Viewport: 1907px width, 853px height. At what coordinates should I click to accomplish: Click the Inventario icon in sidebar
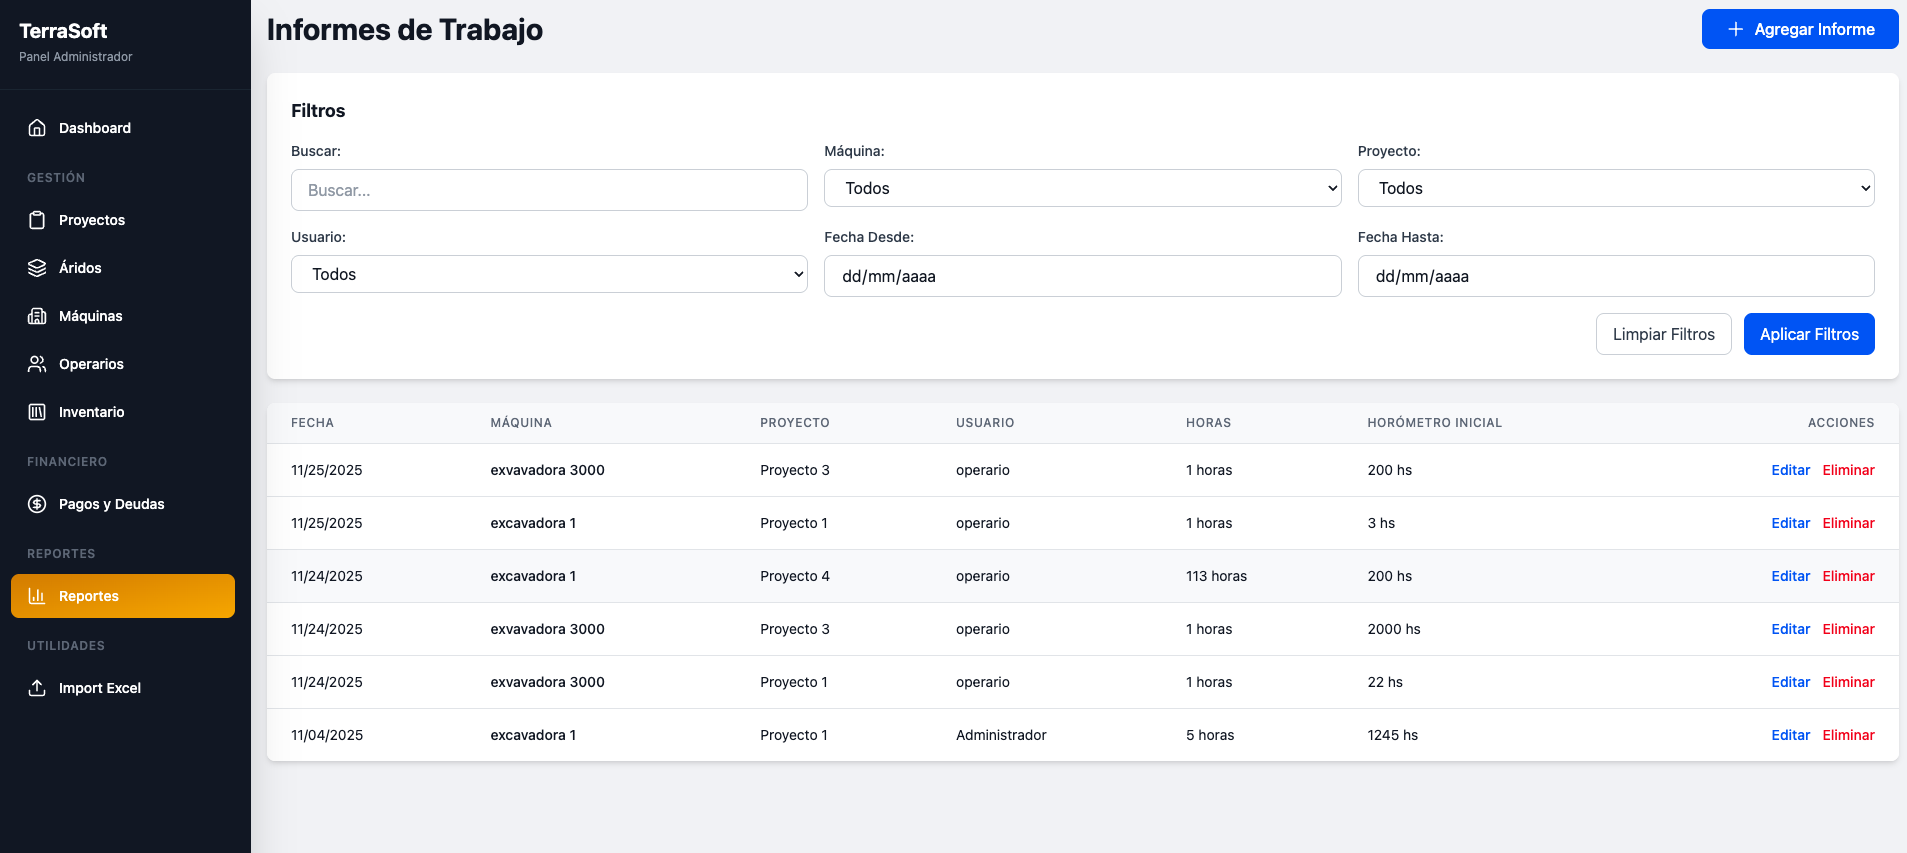[37, 412]
